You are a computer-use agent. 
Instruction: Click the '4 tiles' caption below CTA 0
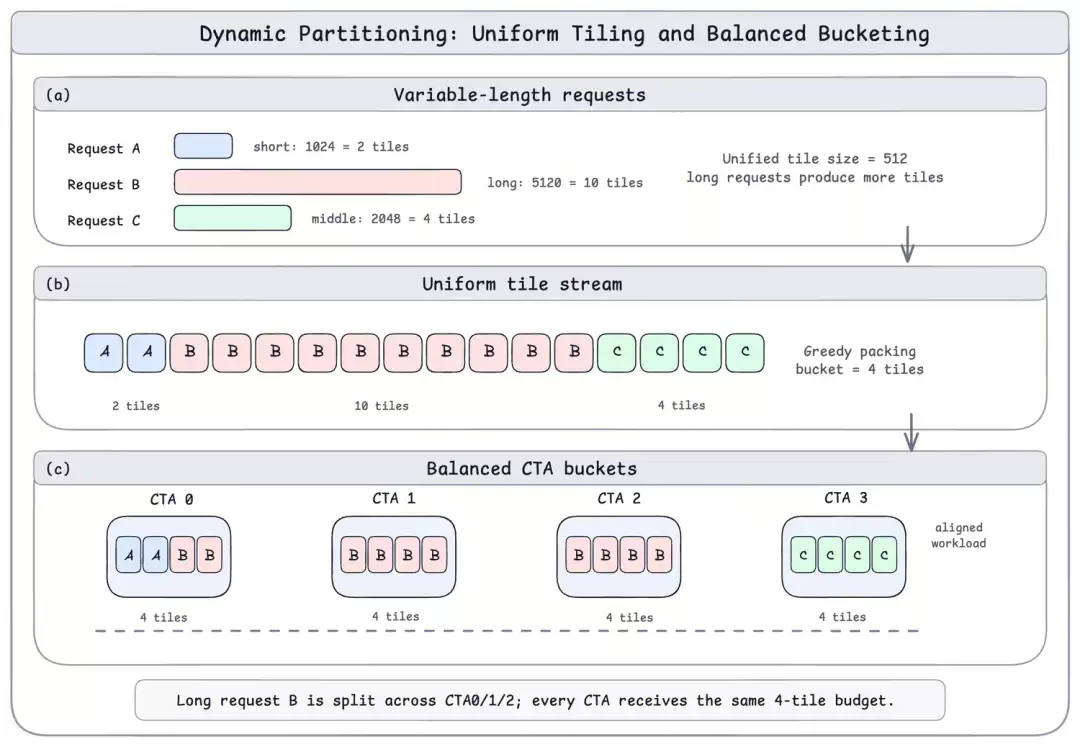tap(164, 618)
